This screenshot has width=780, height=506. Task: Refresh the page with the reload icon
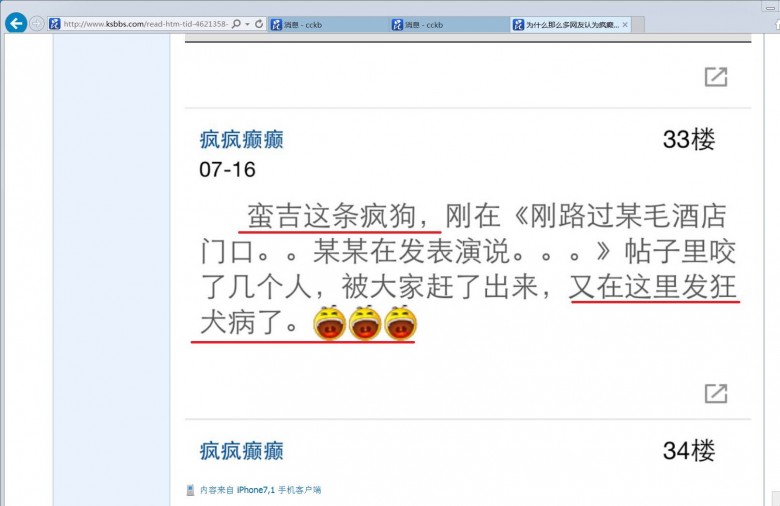click(x=259, y=24)
